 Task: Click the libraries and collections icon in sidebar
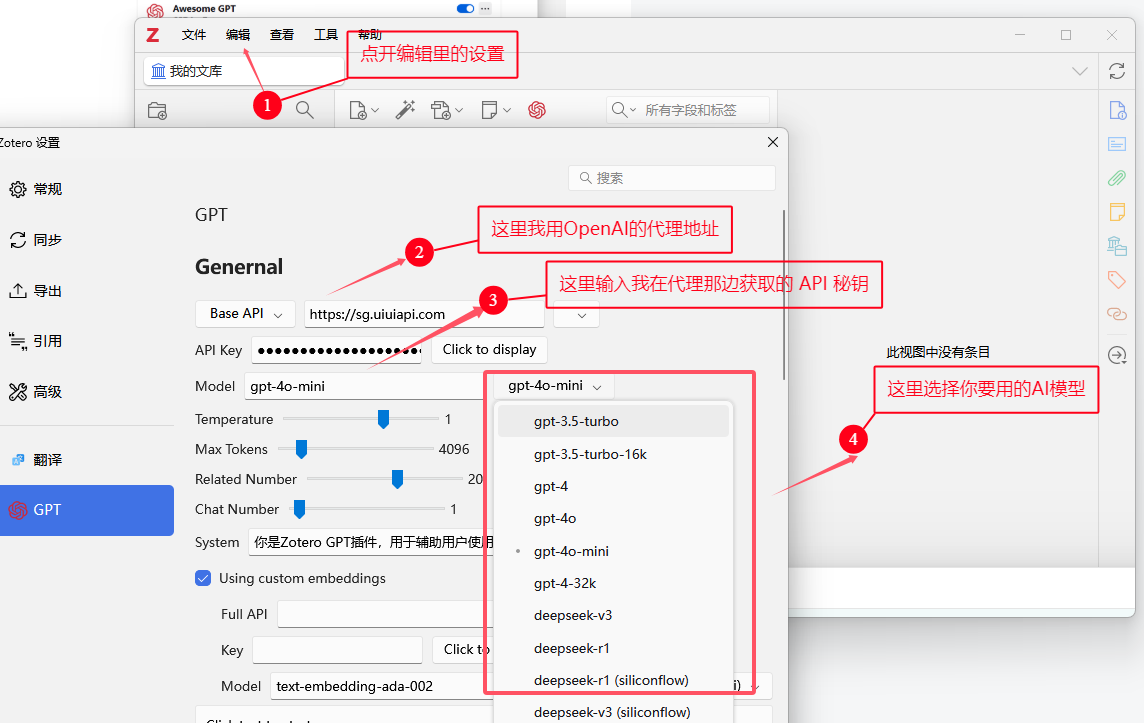1117,246
